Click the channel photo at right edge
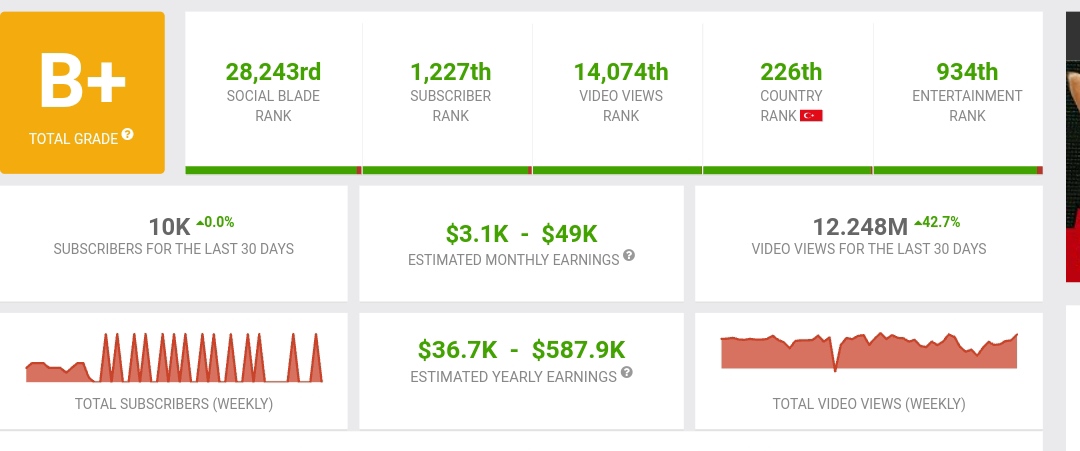 pyautogui.click(x=1072, y=147)
